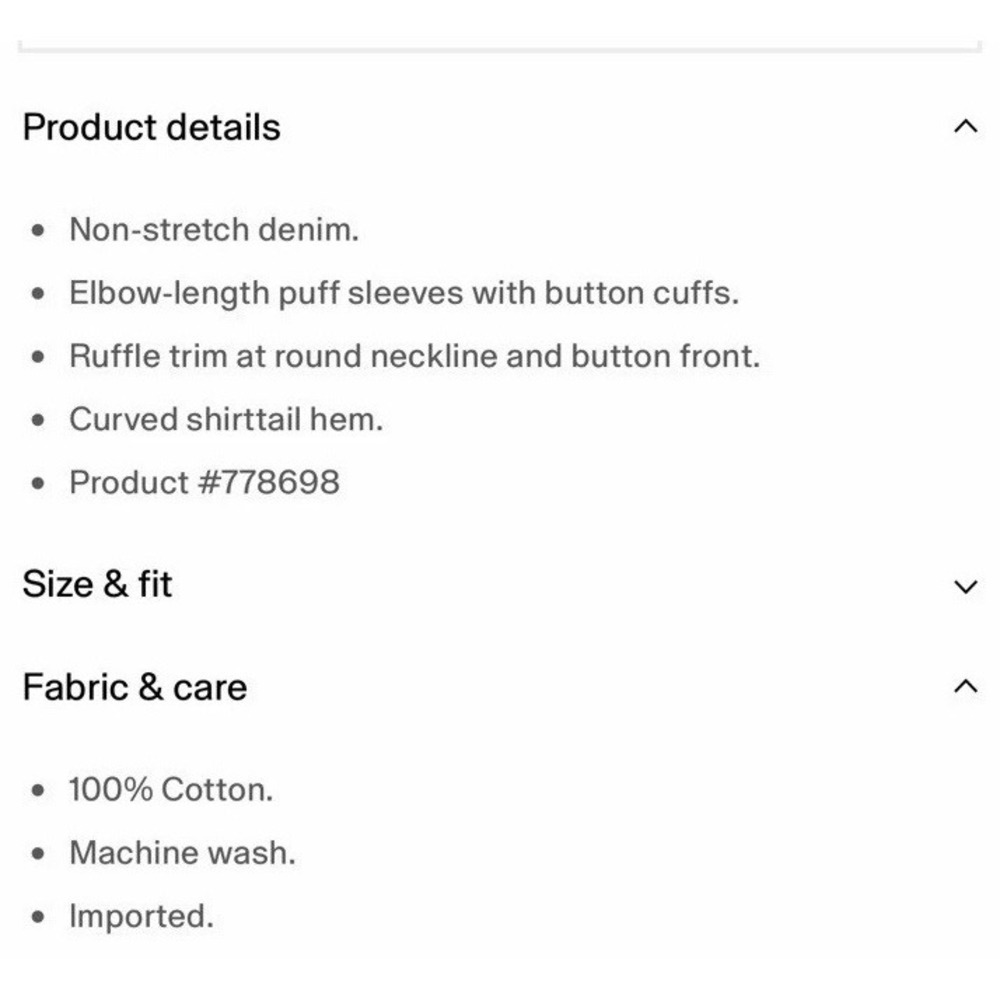Click the bullet beside Product #778698
Viewport: 1000px width, 1000px height.
[38, 483]
